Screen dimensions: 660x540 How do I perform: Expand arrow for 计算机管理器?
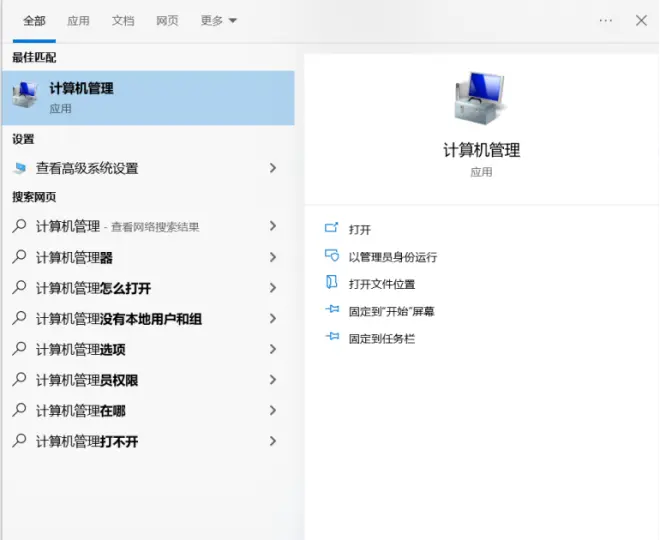tap(273, 257)
